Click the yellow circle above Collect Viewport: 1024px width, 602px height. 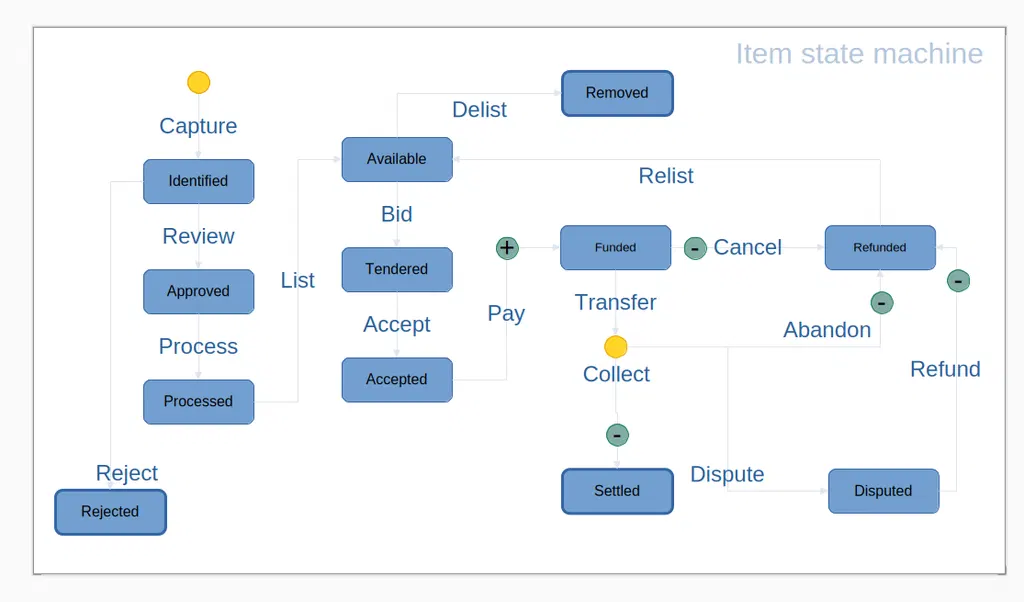pos(615,347)
